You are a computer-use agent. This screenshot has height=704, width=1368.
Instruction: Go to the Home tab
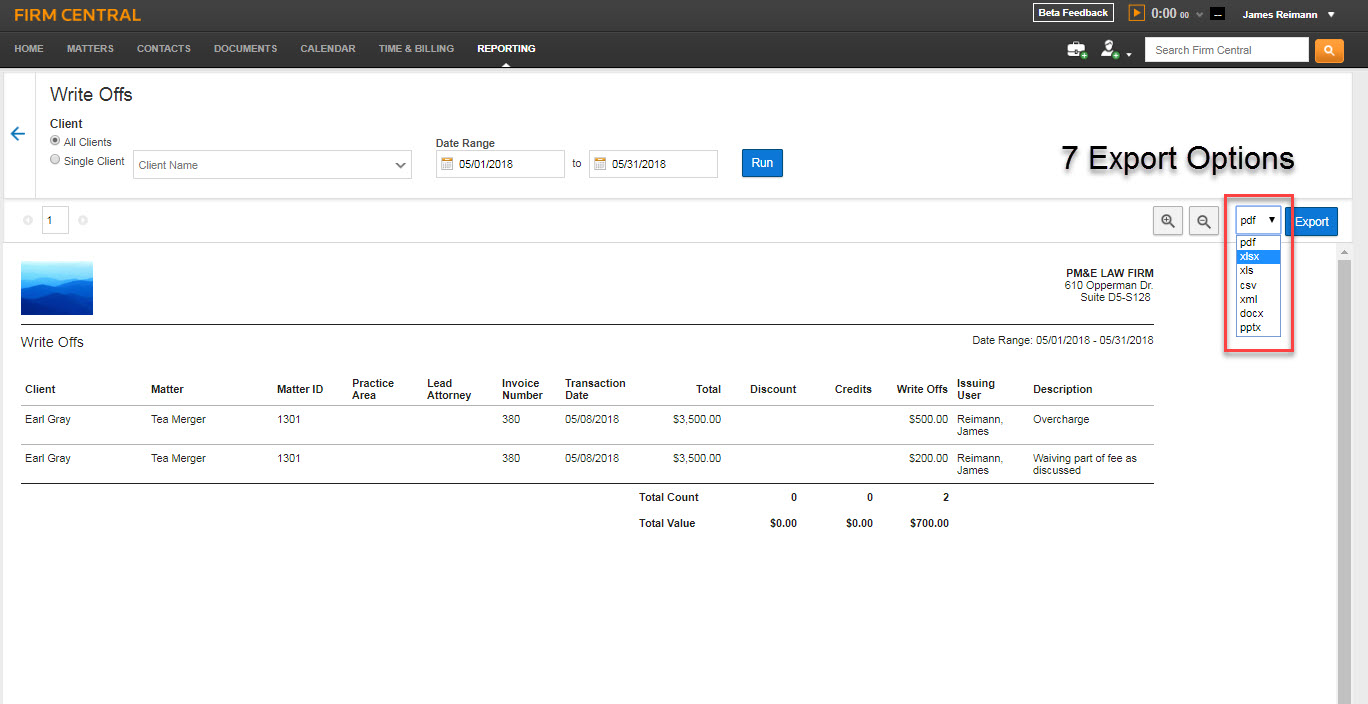29,49
